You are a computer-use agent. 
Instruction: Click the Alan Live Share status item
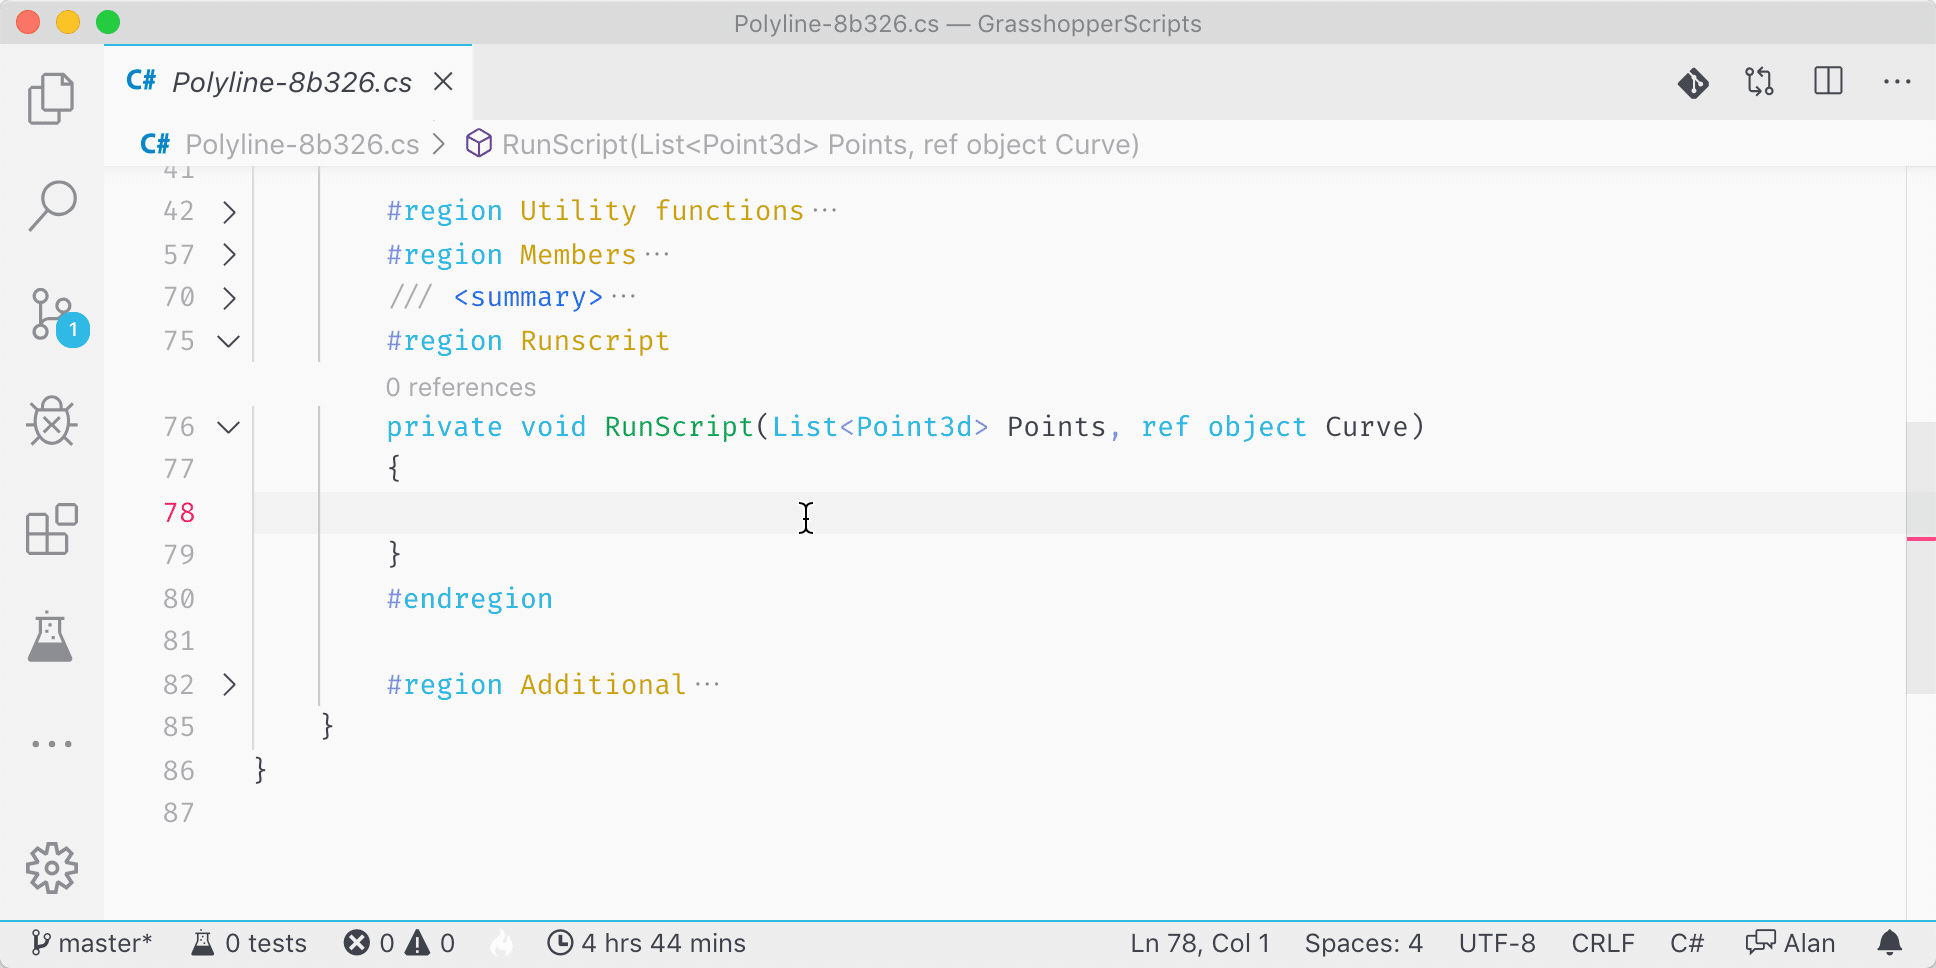tap(1790, 943)
